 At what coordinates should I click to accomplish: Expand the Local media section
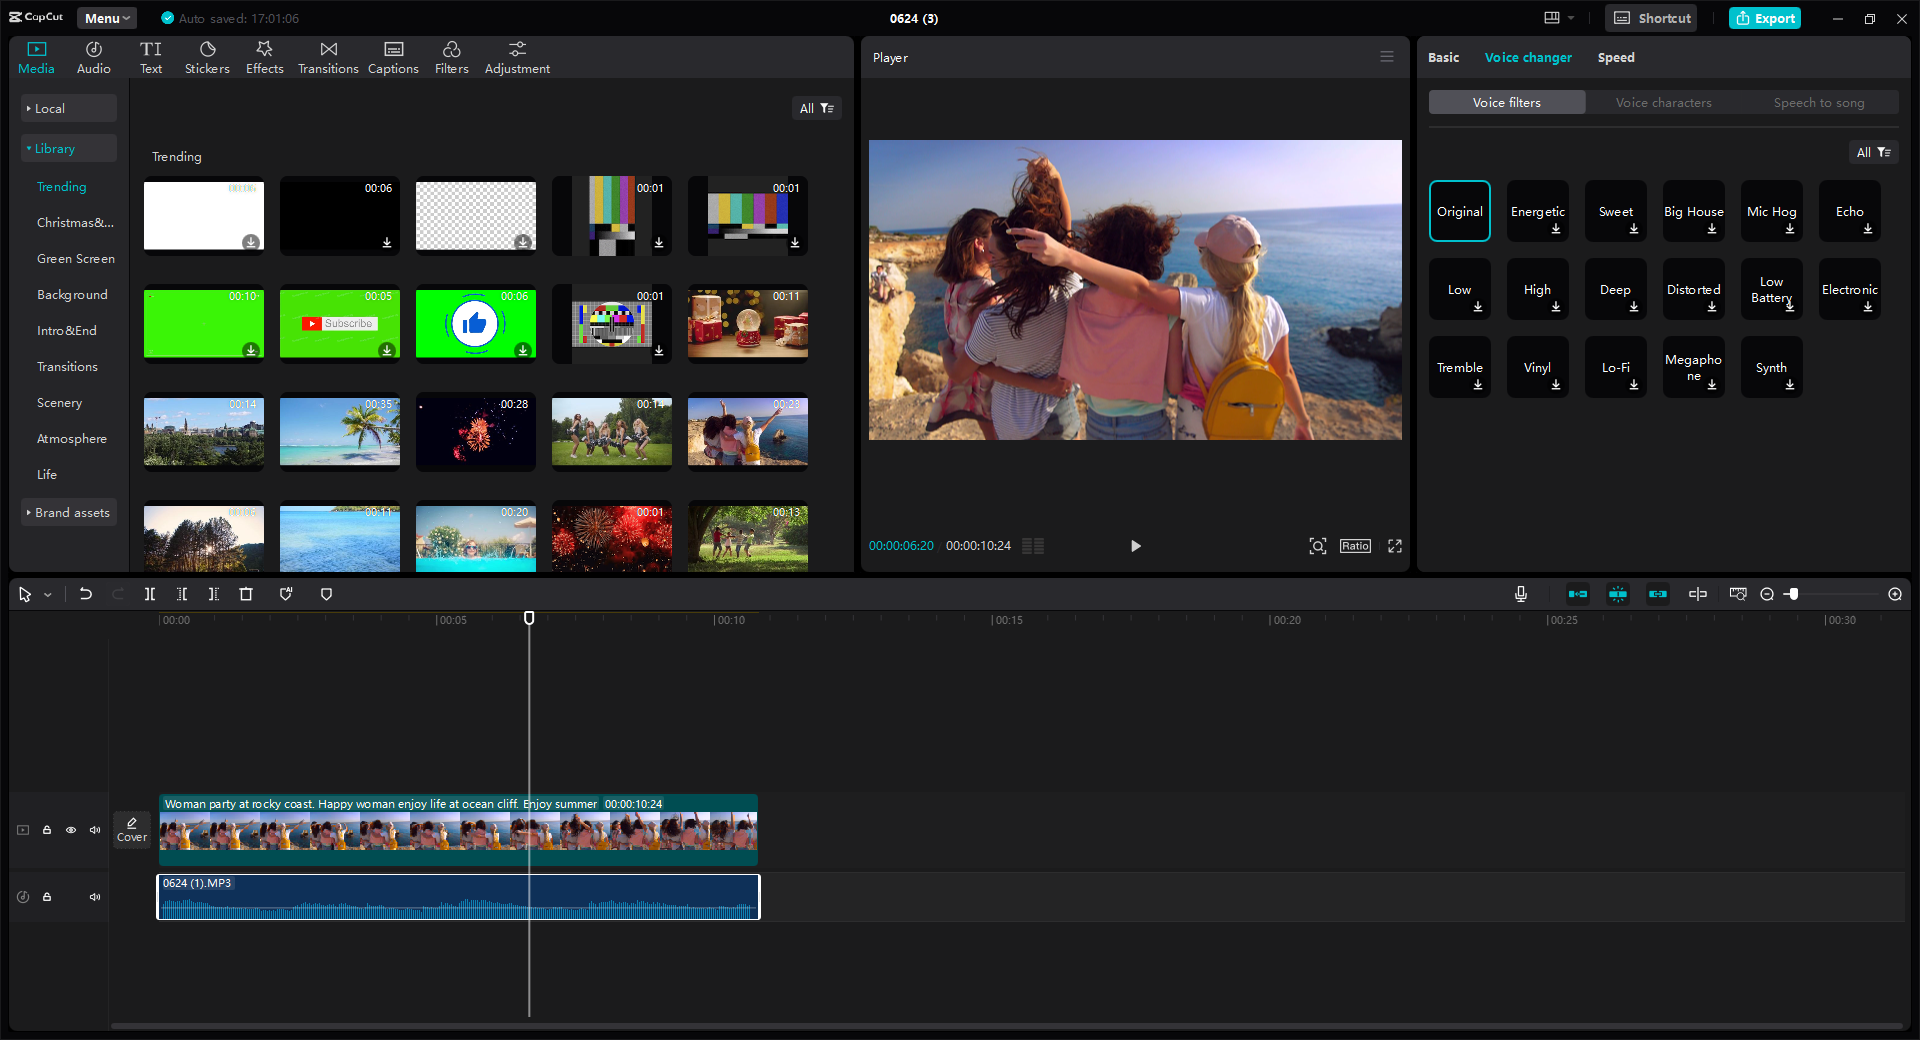(68, 108)
